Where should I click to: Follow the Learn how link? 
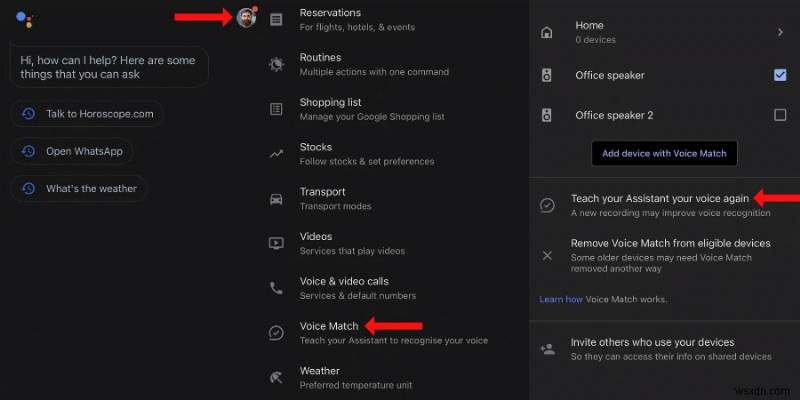point(559,299)
